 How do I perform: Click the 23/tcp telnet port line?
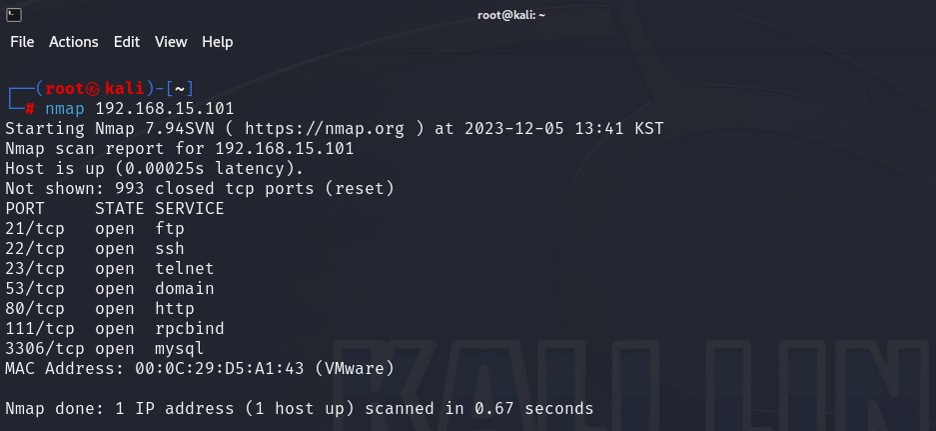pyautogui.click(x=110, y=269)
